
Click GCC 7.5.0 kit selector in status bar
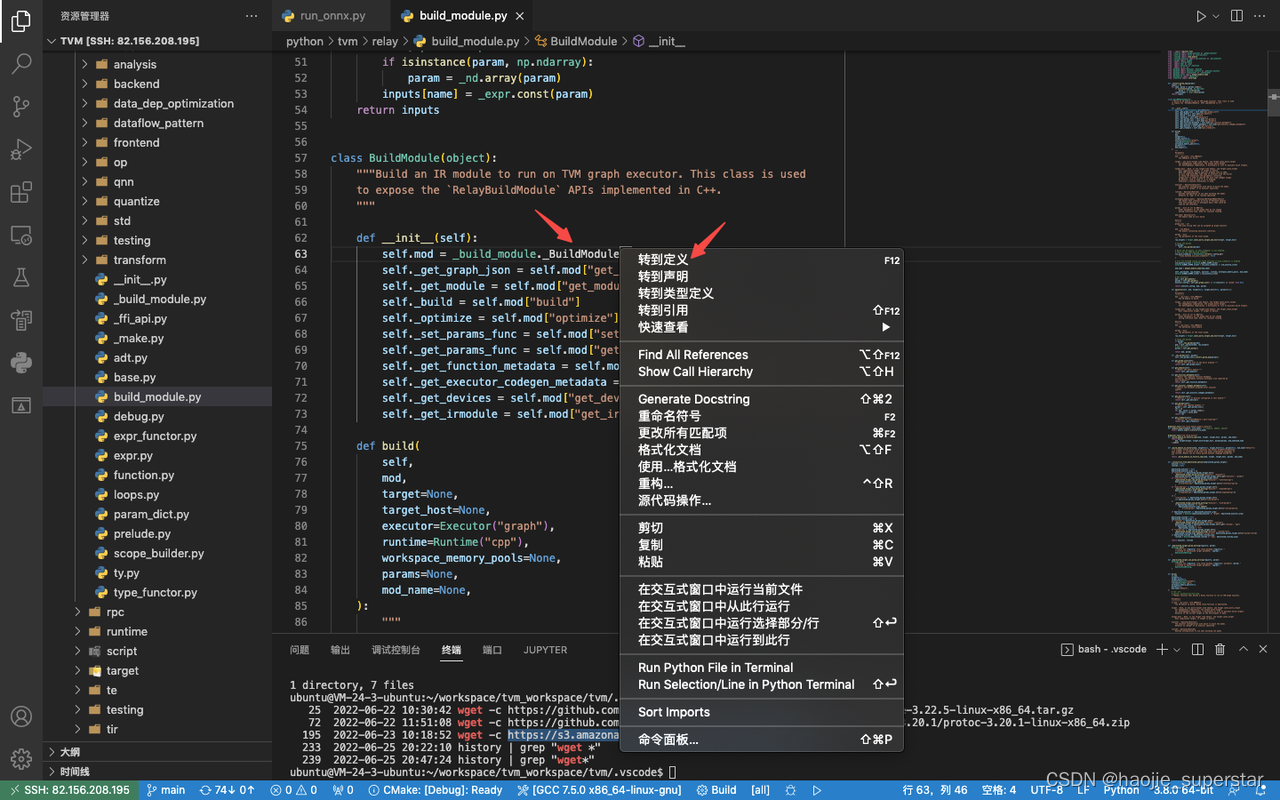click(599, 790)
